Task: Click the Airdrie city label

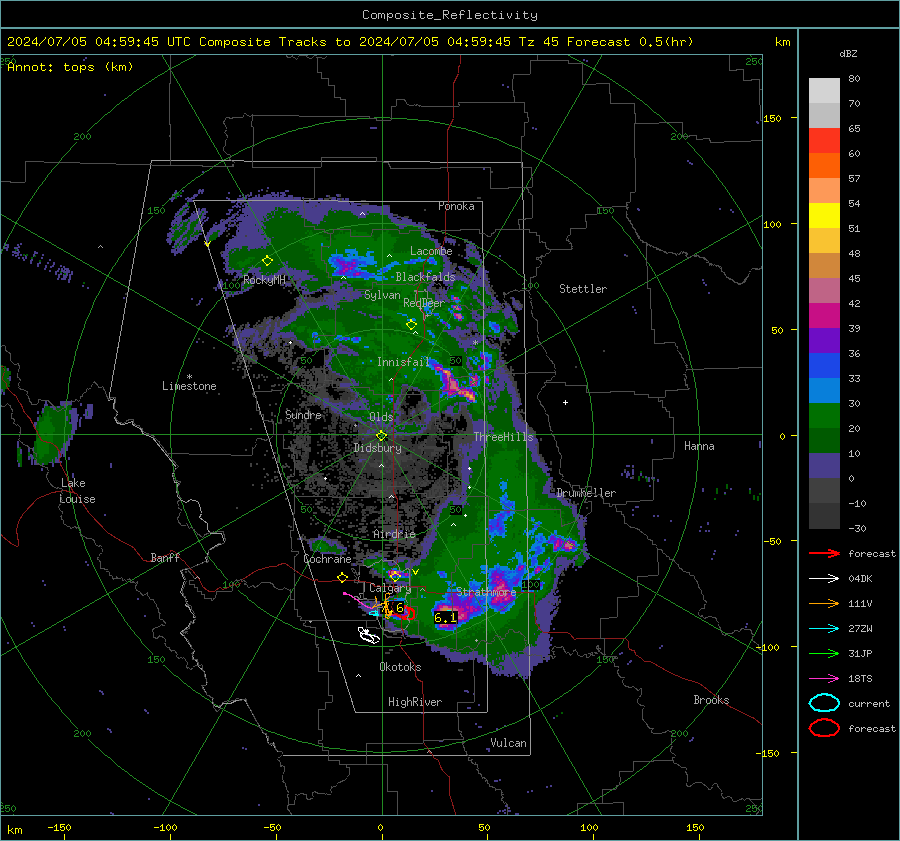Action: pyautogui.click(x=394, y=534)
